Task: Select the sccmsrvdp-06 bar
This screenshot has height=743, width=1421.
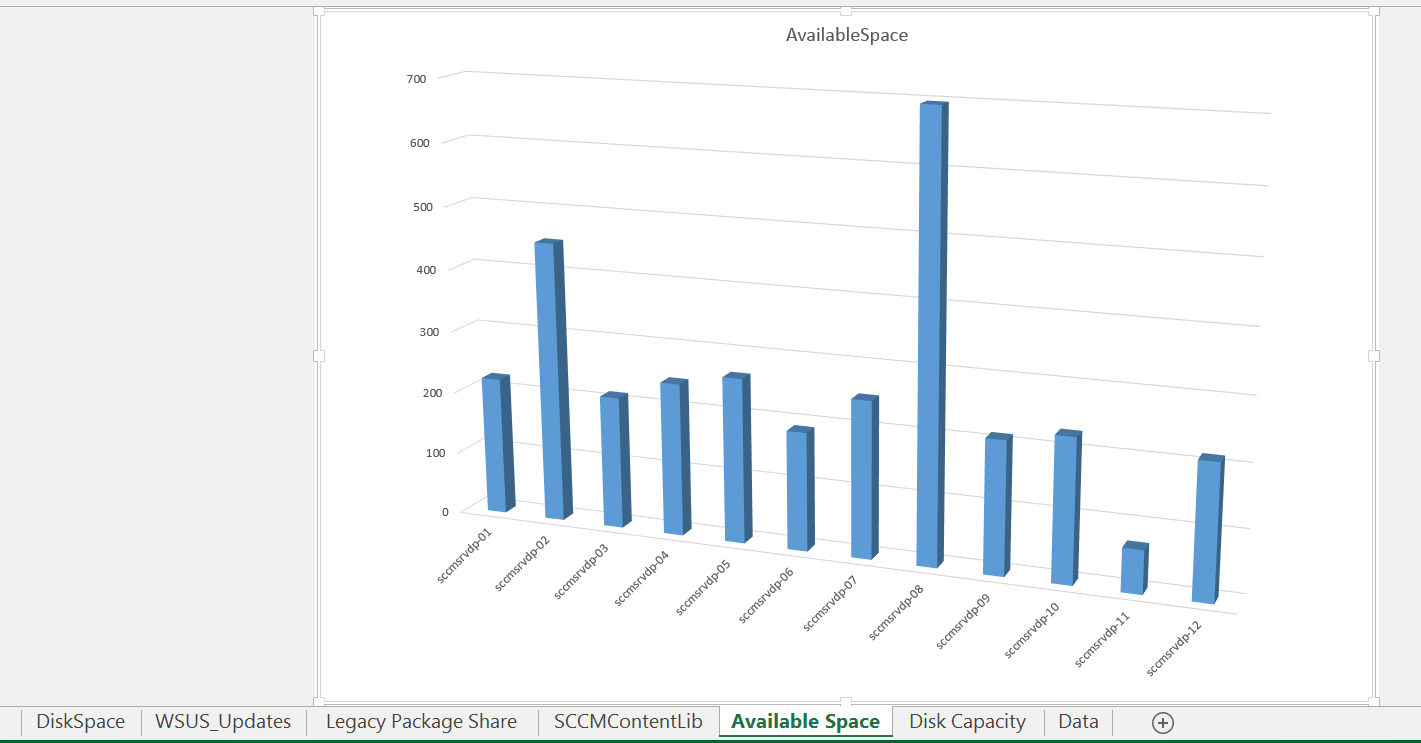Action: tap(798, 490)
